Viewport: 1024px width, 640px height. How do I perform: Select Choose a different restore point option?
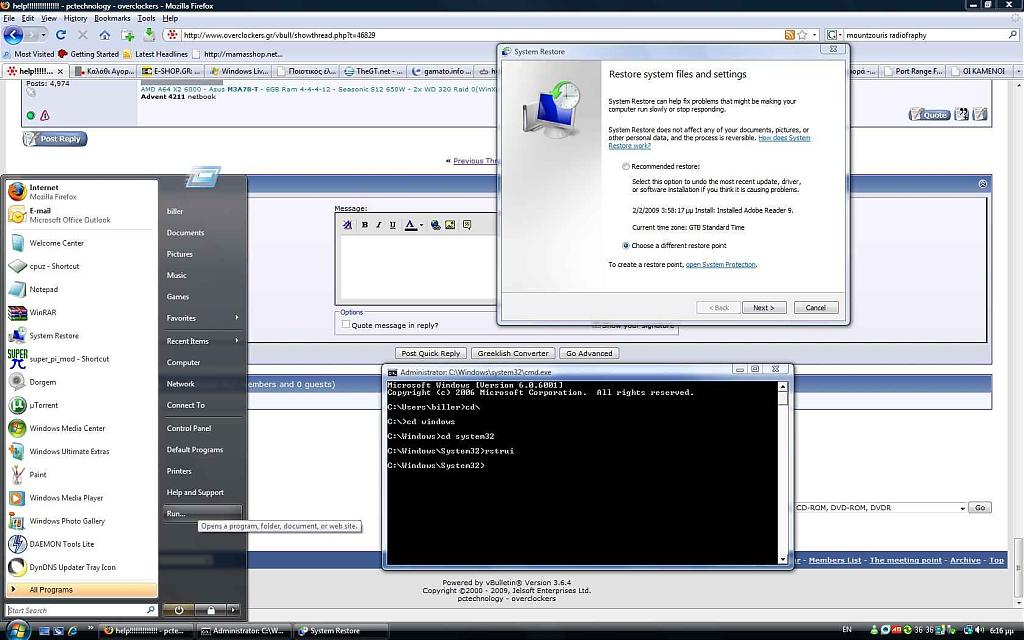[x=626, y=246]
